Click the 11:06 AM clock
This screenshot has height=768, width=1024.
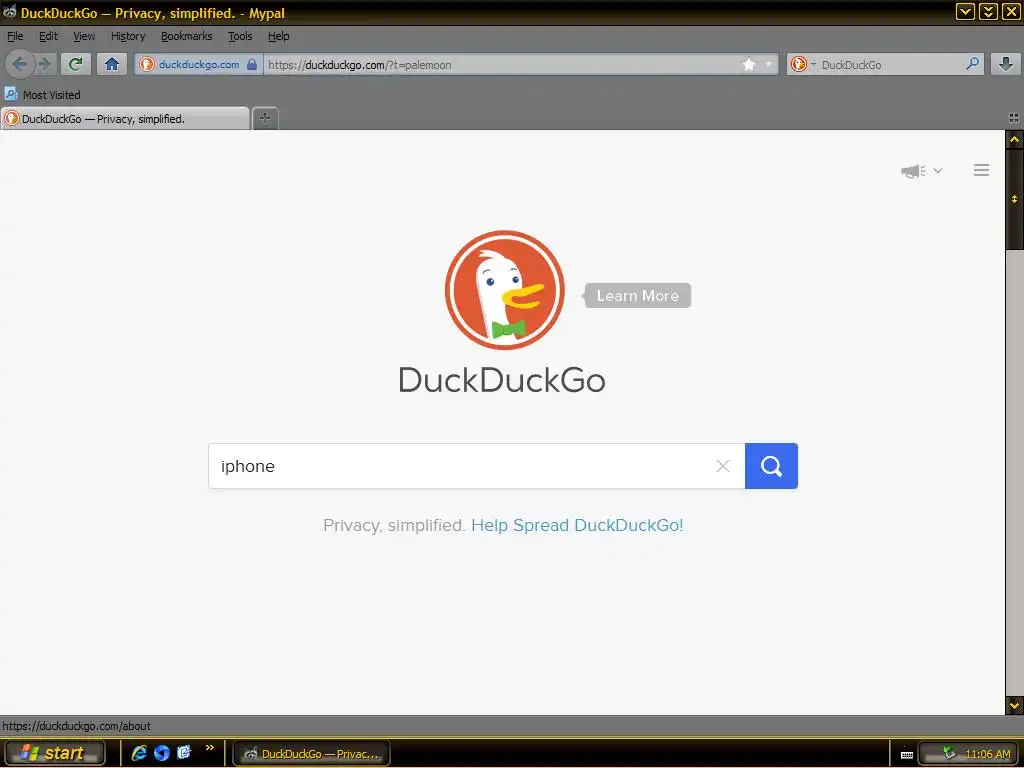pos(987,754)
